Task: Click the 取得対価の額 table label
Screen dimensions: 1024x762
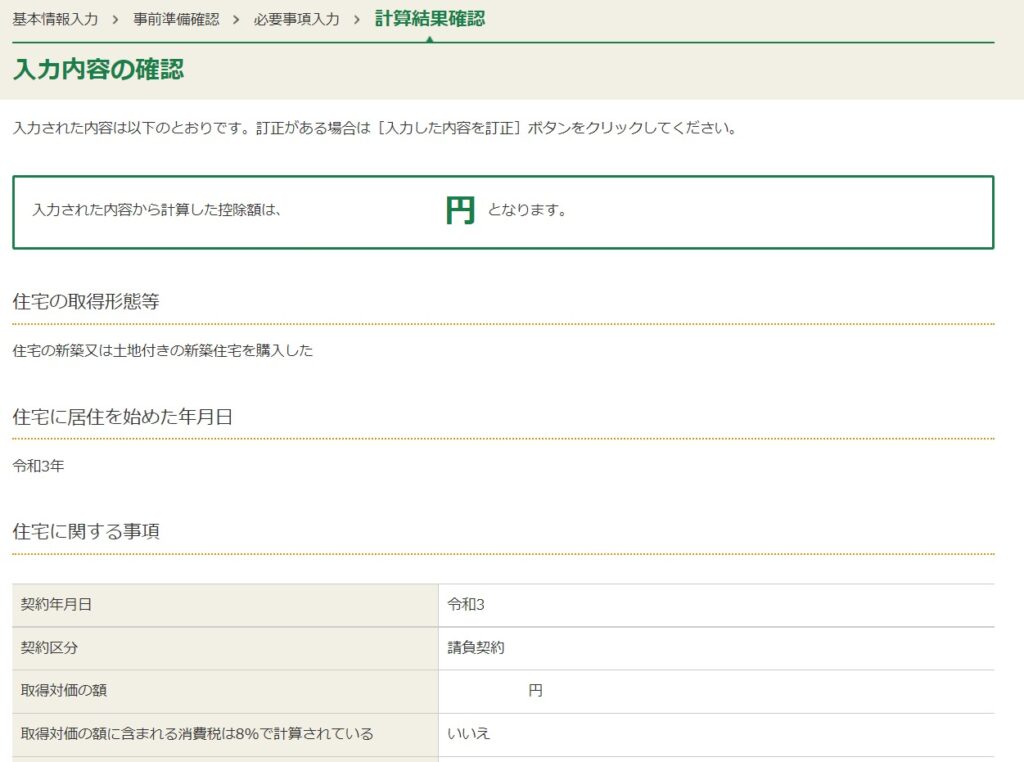Action: click(x=63, y=691)
